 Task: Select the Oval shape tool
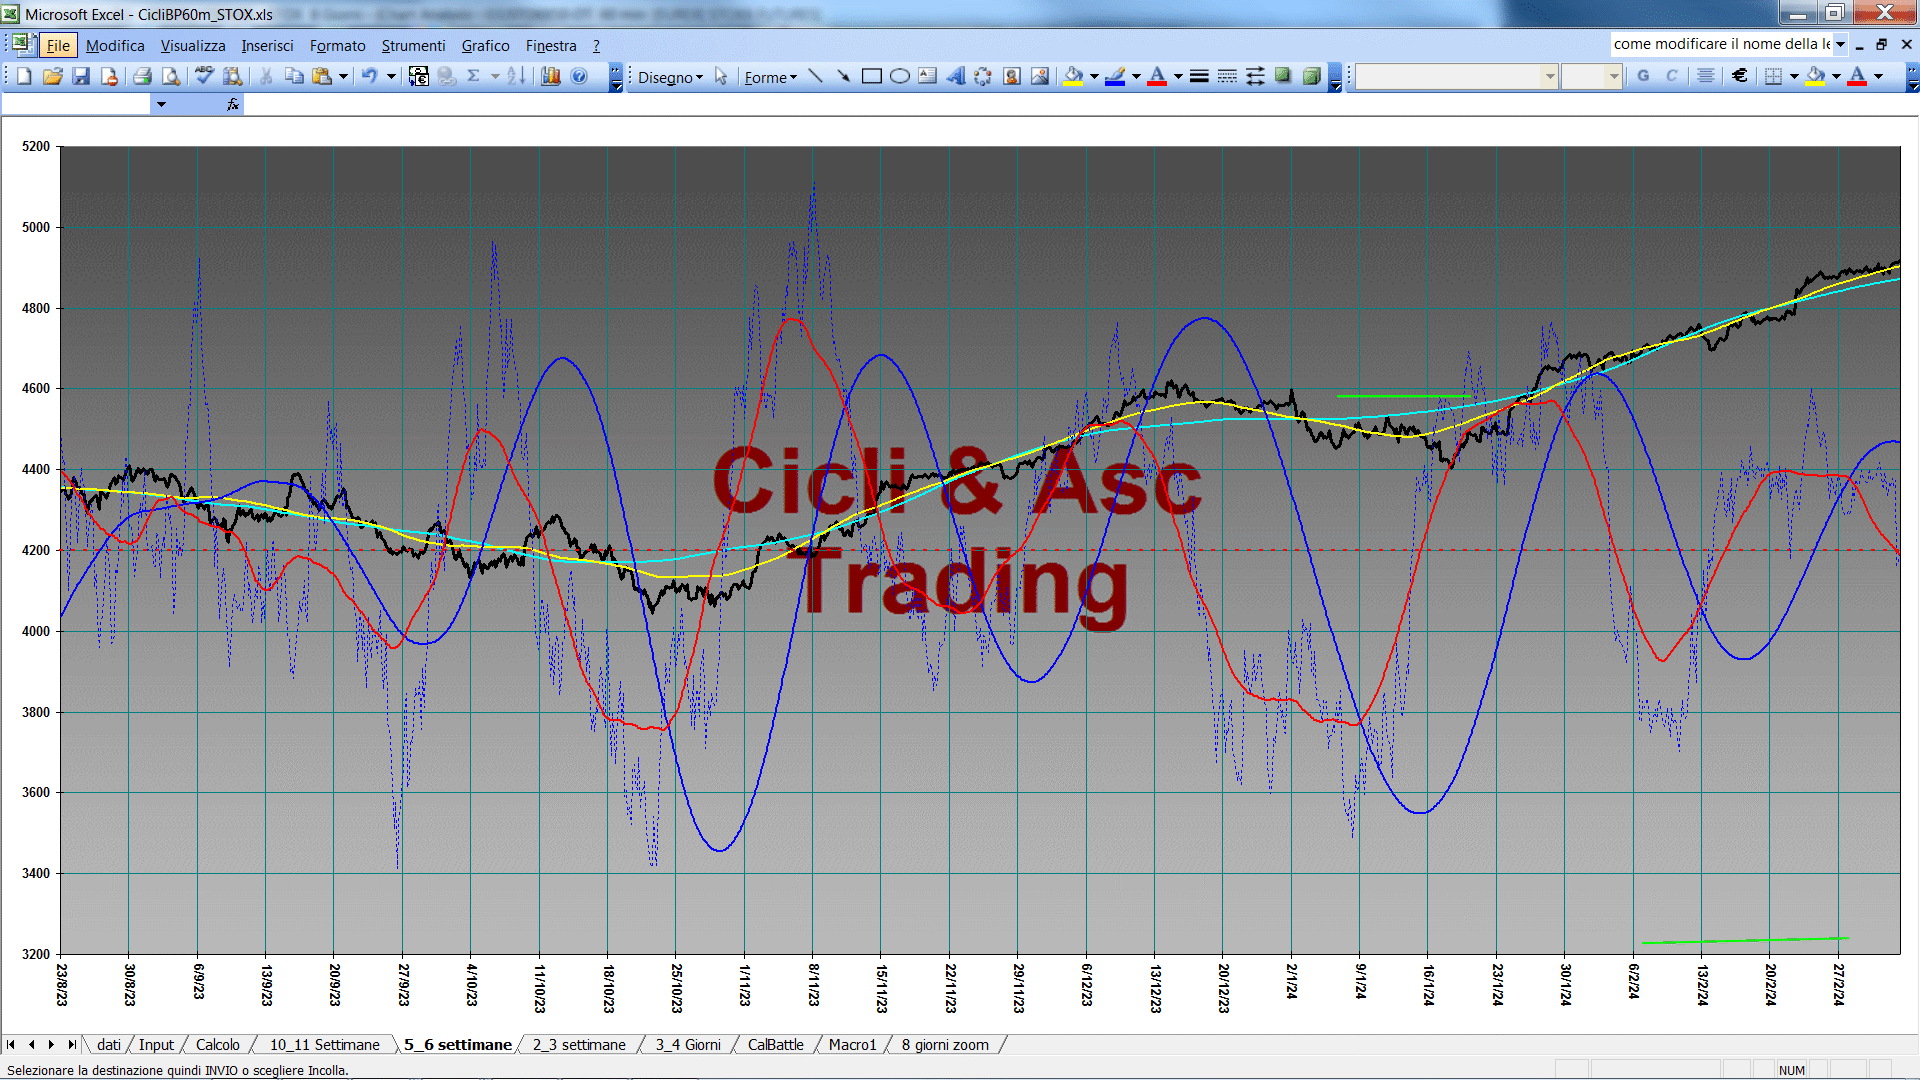(900, 76)
